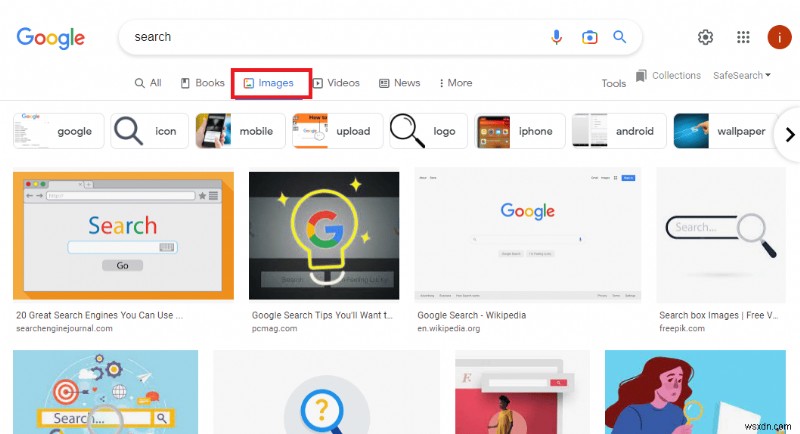Select the Books tab
The height and width of the screenshot is (434, 800).
(203, 83)
